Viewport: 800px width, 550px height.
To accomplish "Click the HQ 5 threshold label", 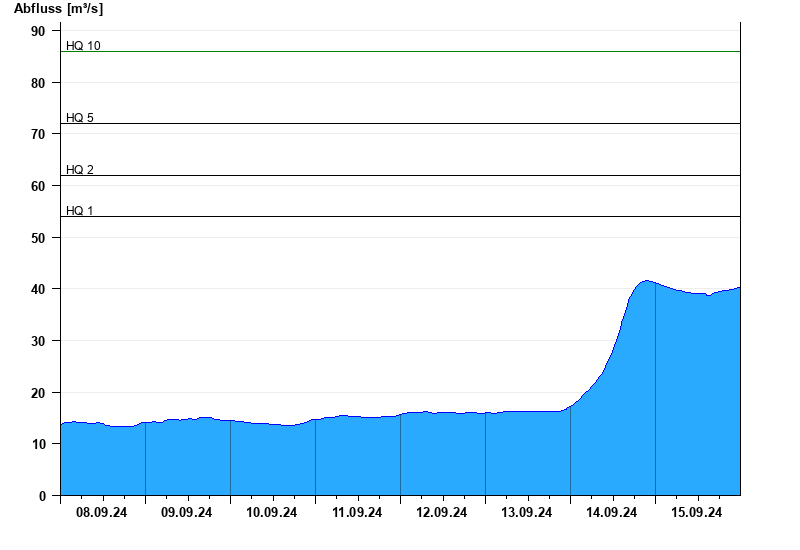I will pyautogui.click(x=80, y=118).
